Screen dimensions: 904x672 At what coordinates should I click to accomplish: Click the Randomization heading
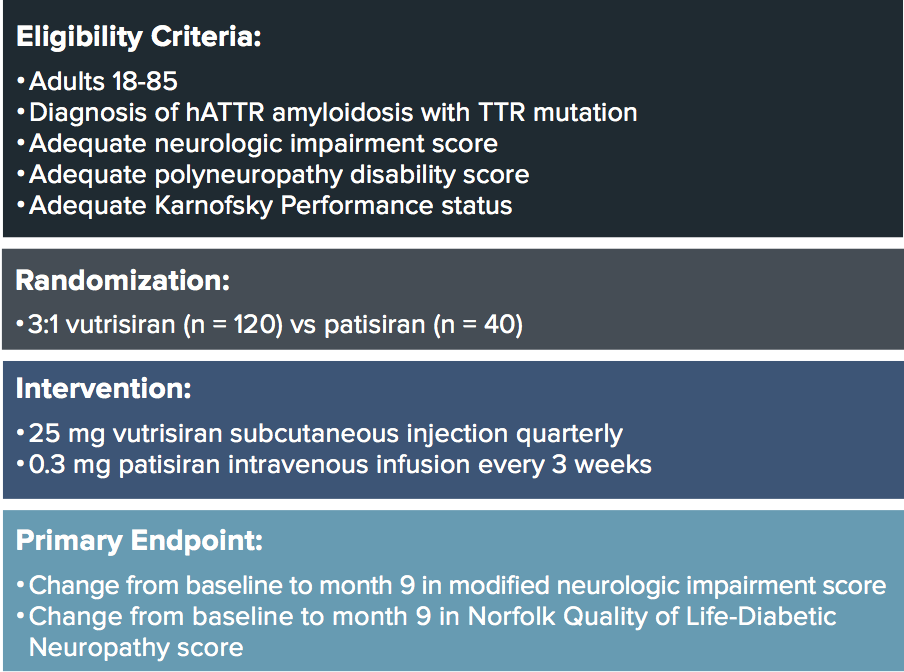click(x=123, y=281)
